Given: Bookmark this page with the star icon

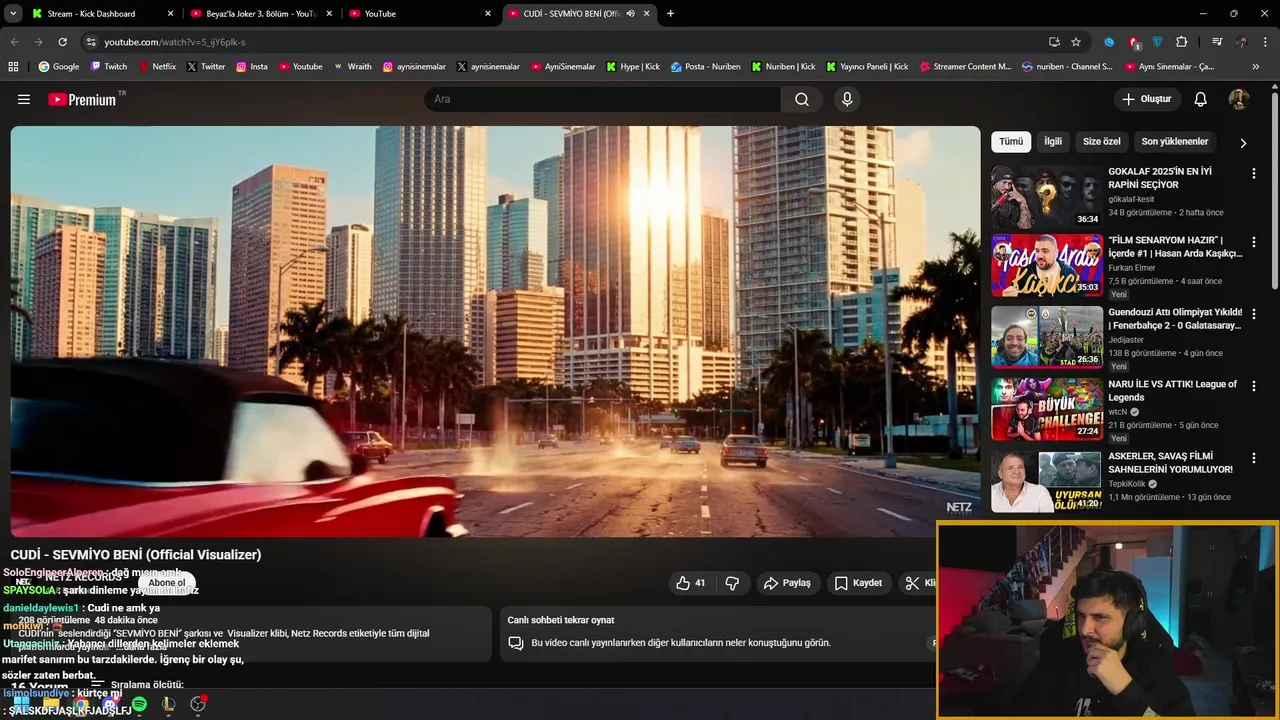Looking at the screenshot, I should point(1076,42).
